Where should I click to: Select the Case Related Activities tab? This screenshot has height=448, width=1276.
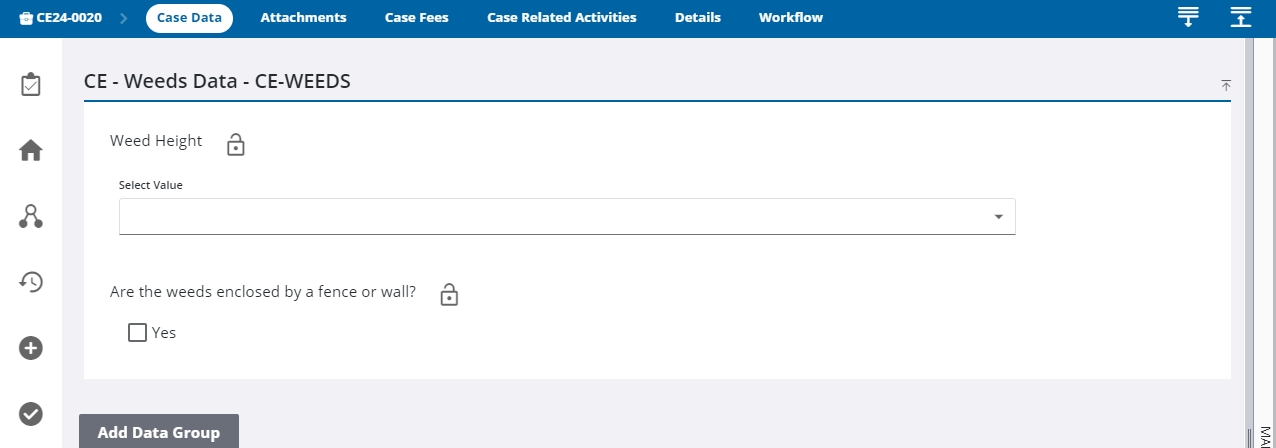(561, 18)
